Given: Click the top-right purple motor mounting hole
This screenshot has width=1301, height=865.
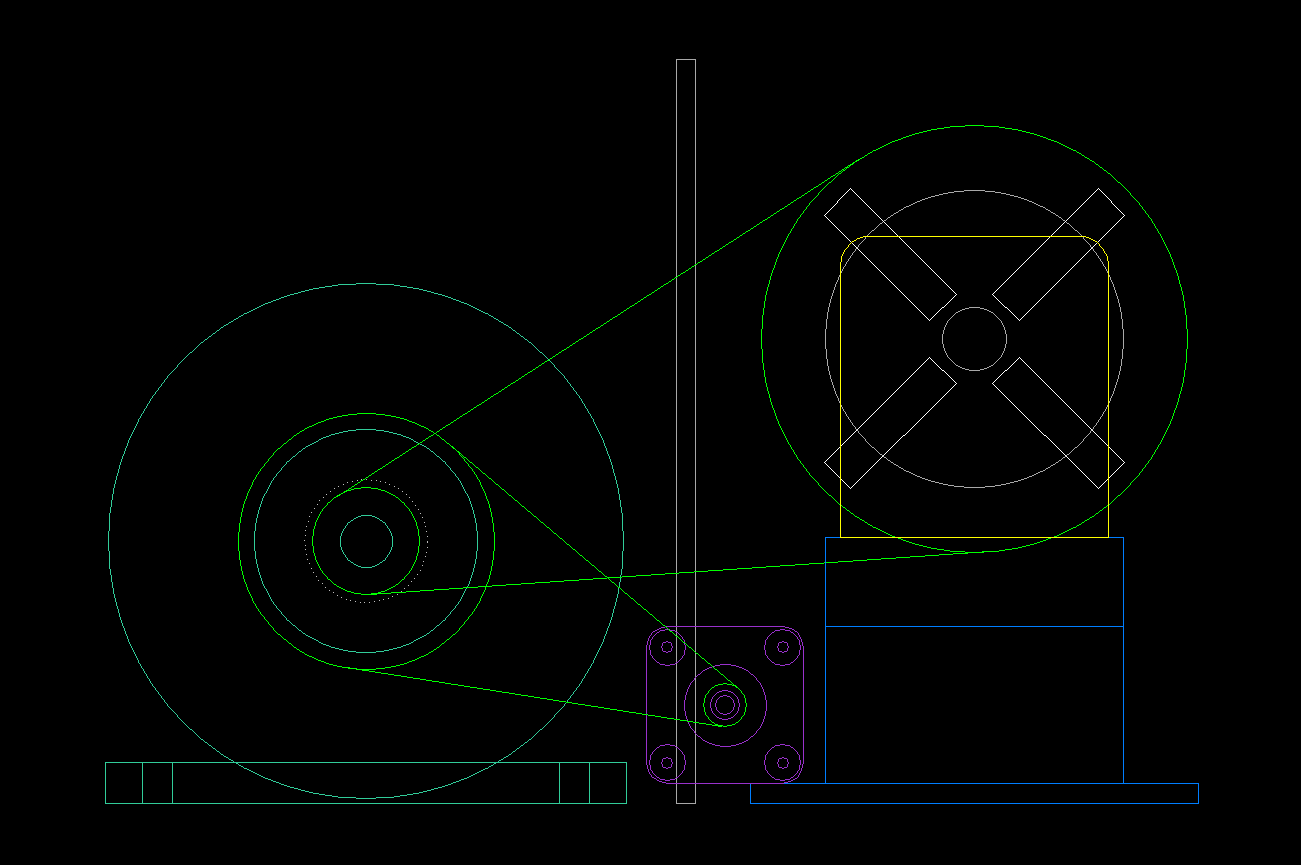Looking at the screenshot, I should click(x=783, y=647).
